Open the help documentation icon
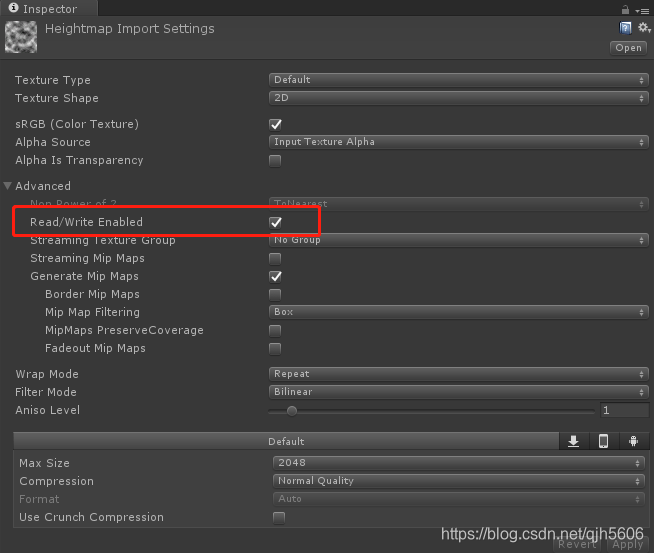This screenshot has width=654, height=553. point(625,28)
